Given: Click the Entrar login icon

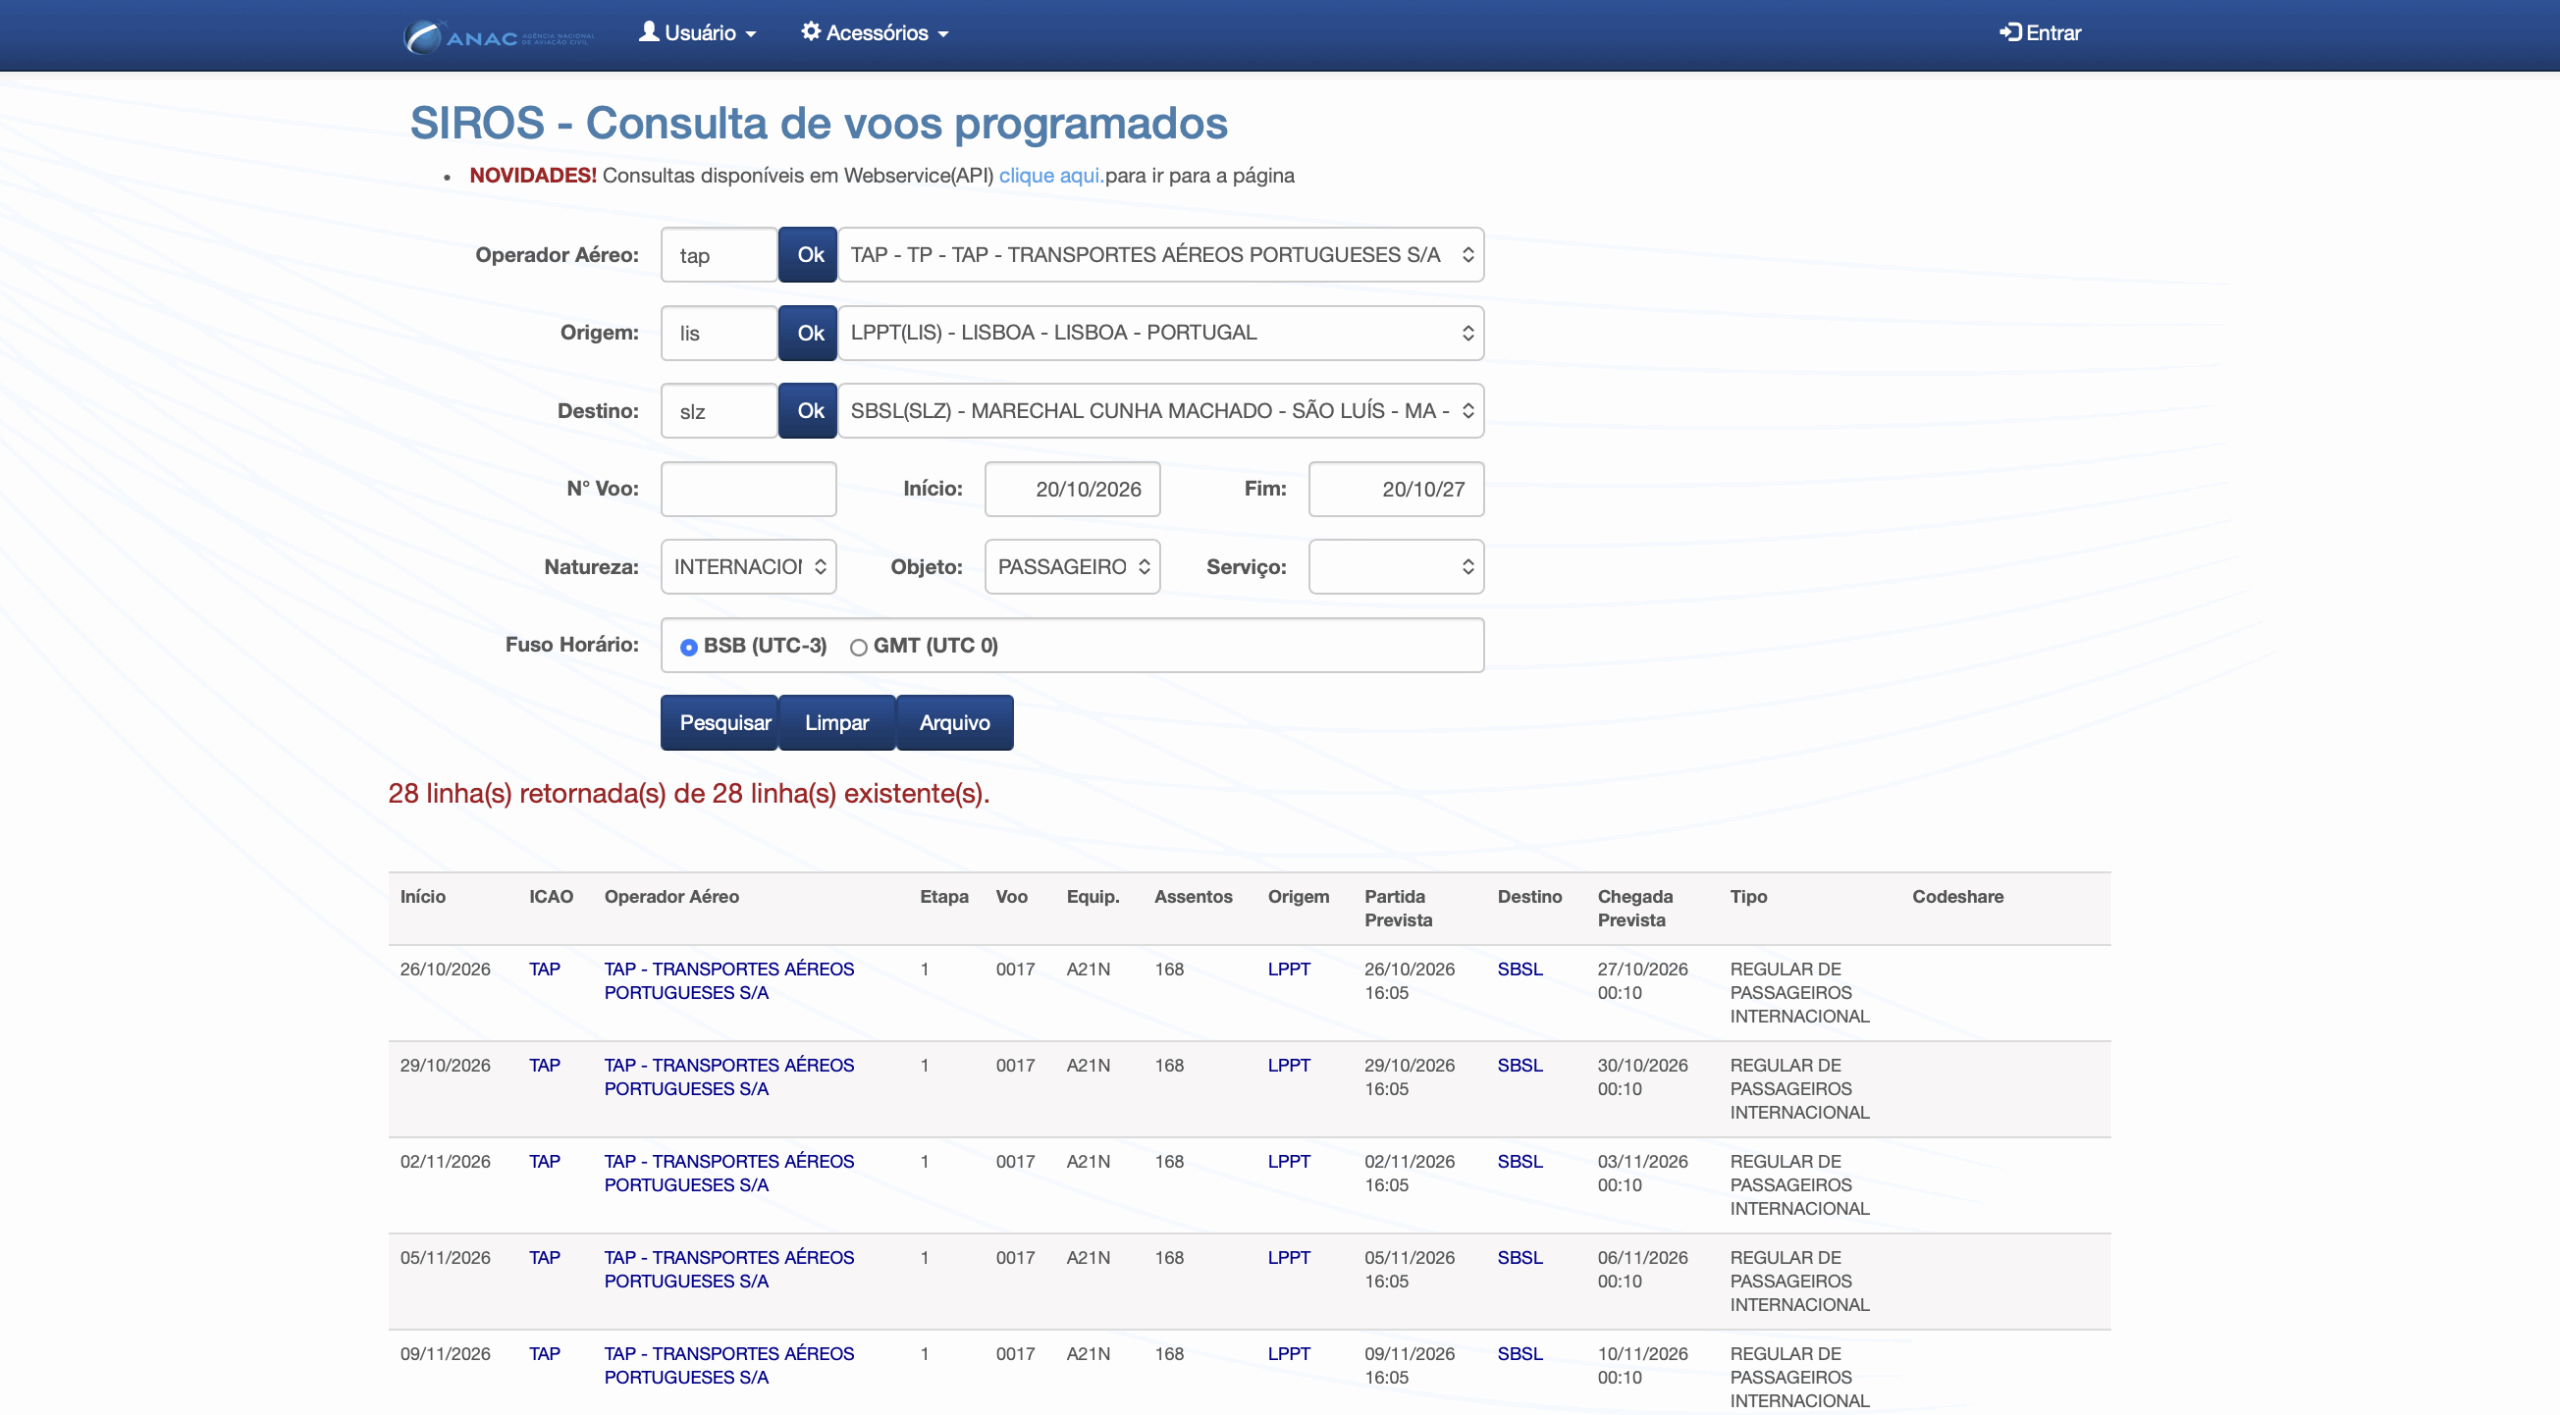Looking at the screenshot, I should coord(2009,33).
